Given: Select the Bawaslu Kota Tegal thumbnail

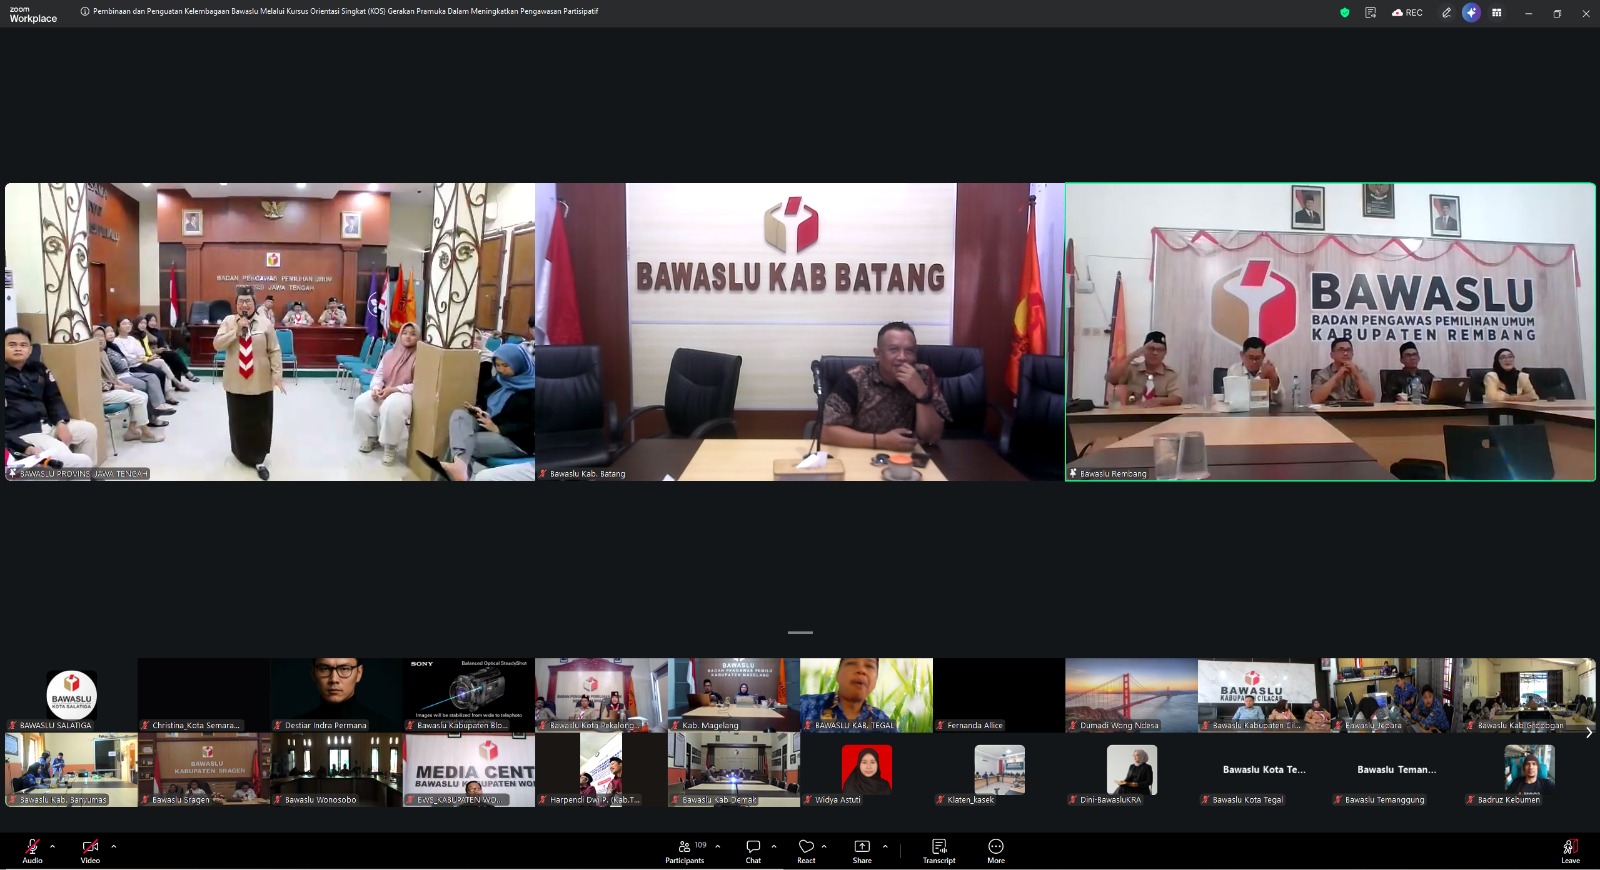Looking at the screenshot, I should [x=1264, y=770].
